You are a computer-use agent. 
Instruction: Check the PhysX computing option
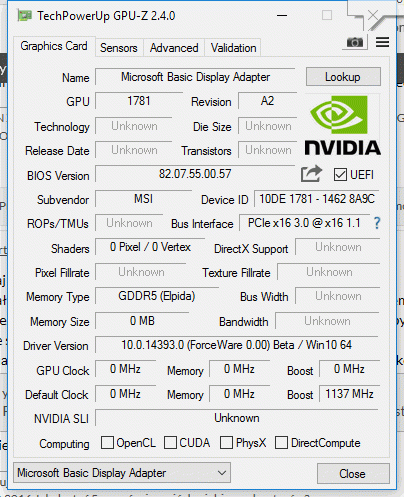point(226,443)
